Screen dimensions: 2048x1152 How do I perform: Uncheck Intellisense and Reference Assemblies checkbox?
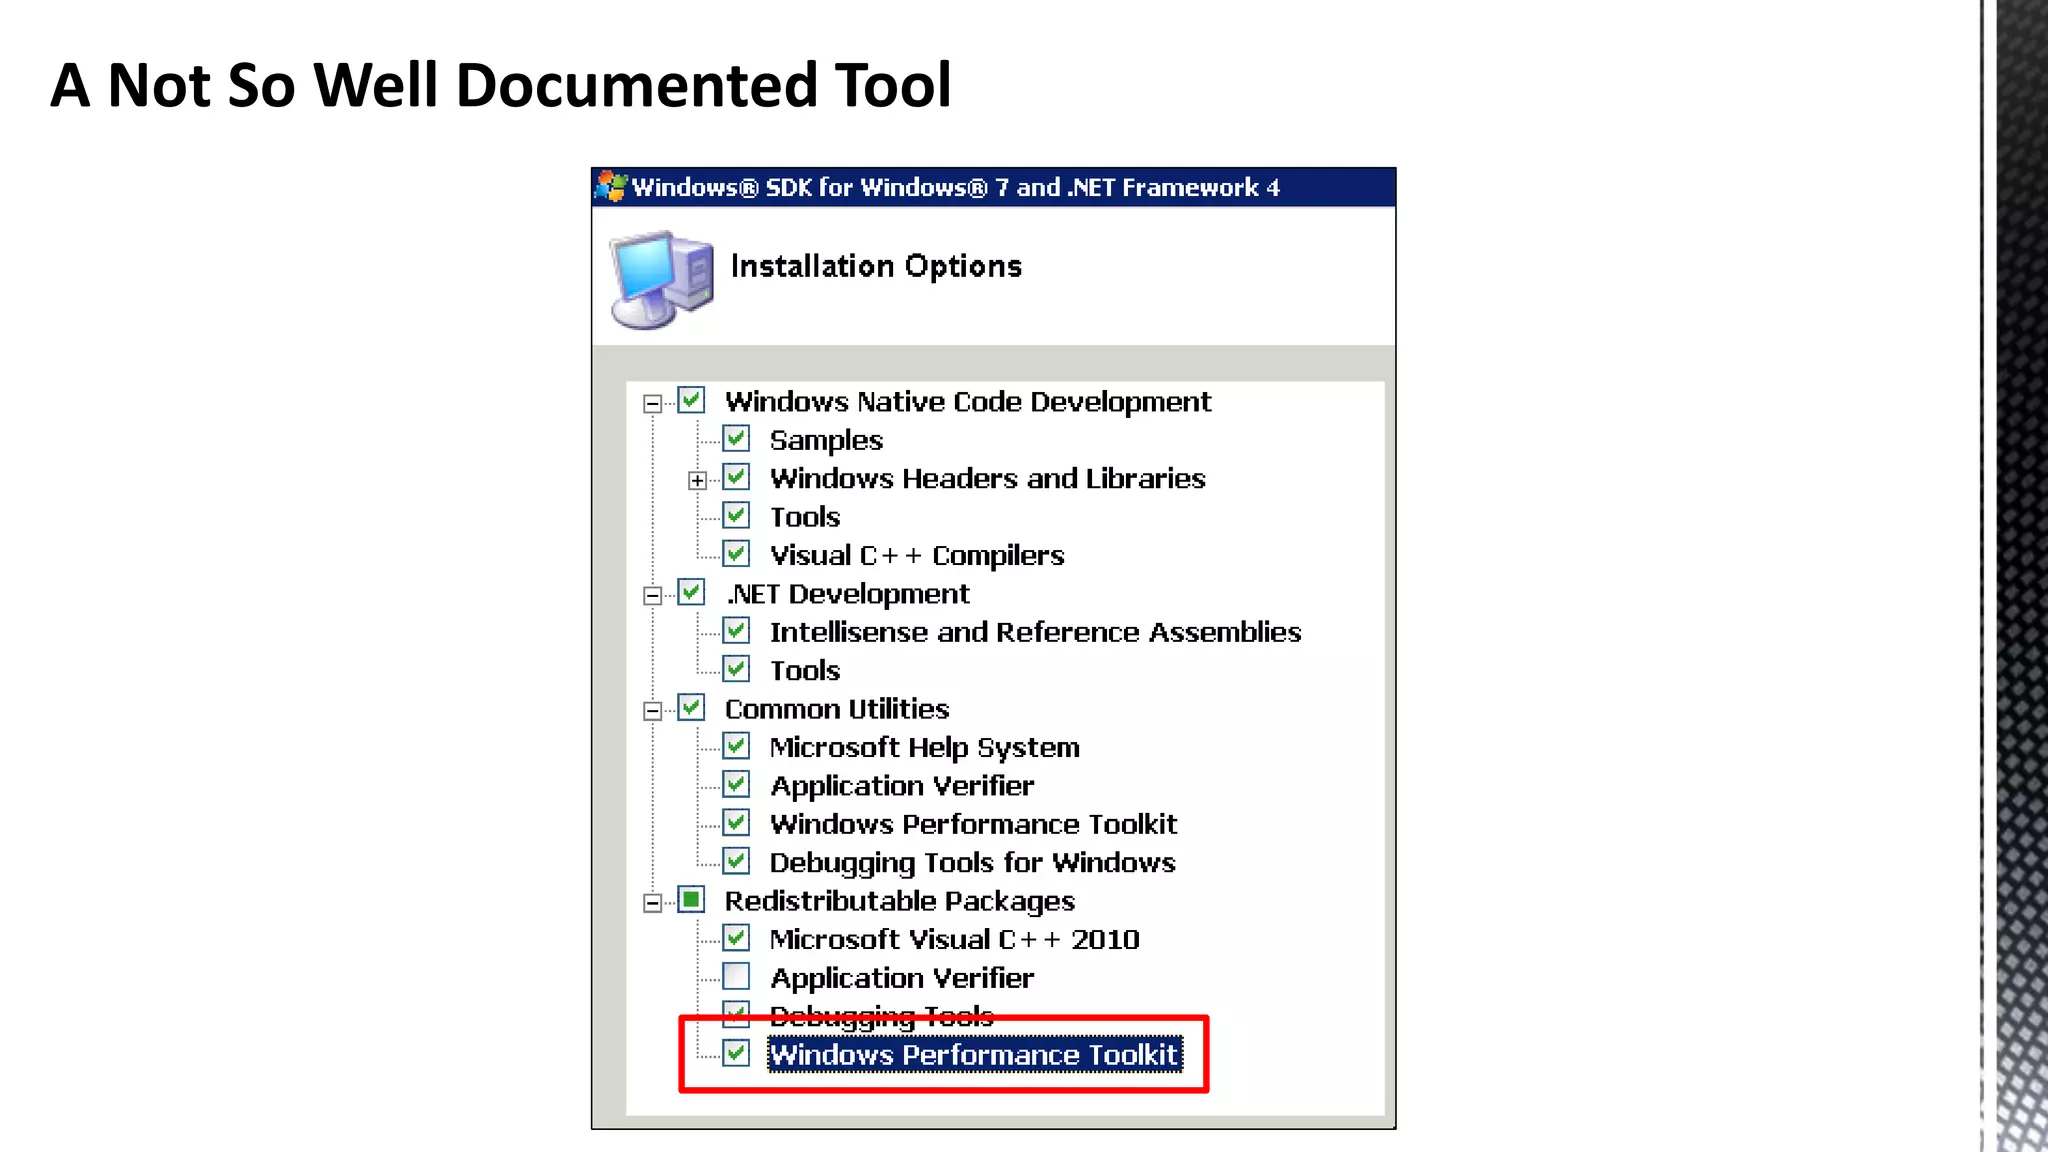click(736, 631)
